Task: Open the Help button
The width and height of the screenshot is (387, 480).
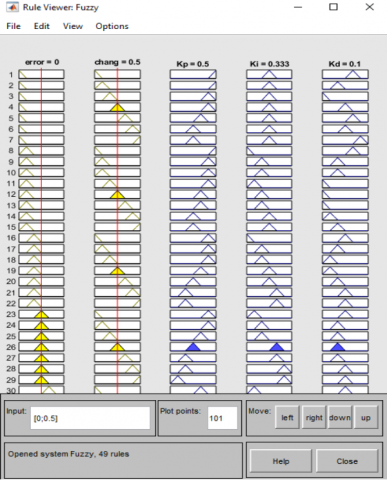Action: 281,461
